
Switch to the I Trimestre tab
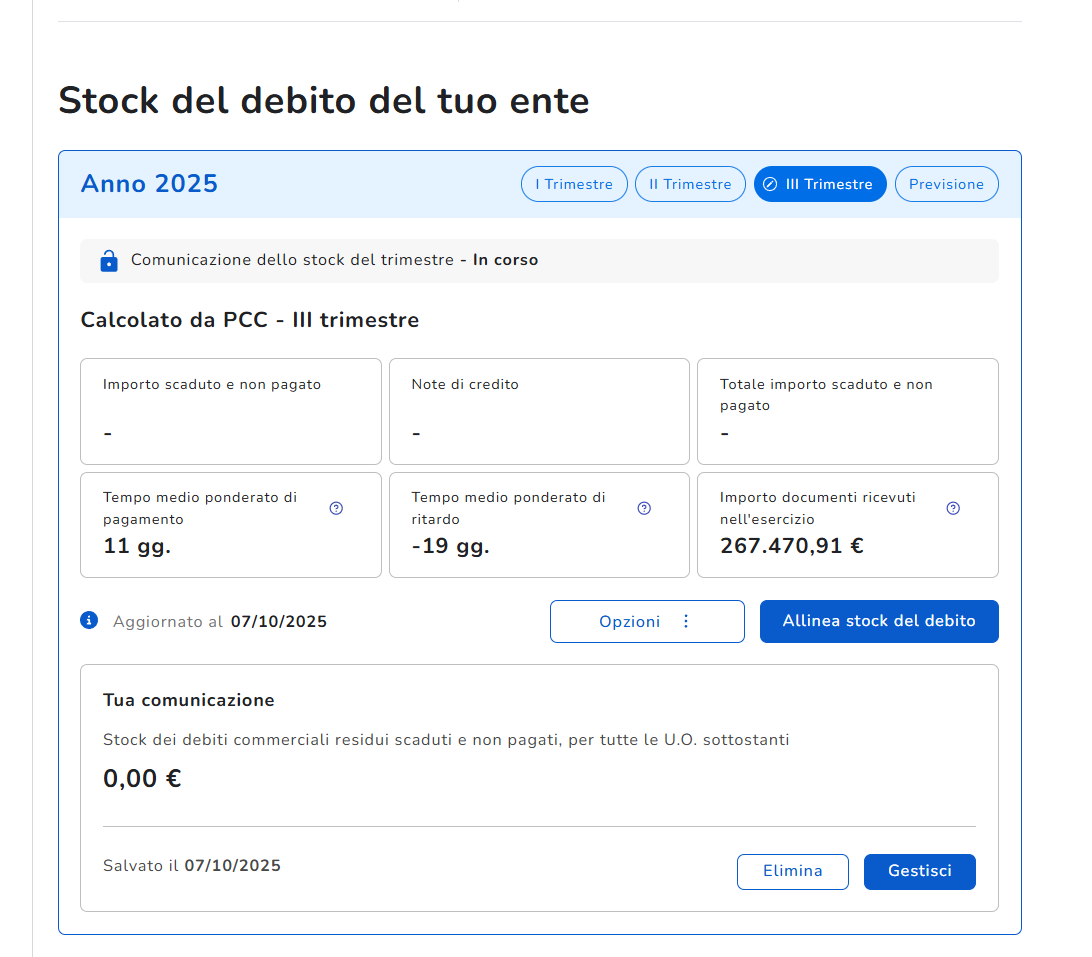[574, 184]
